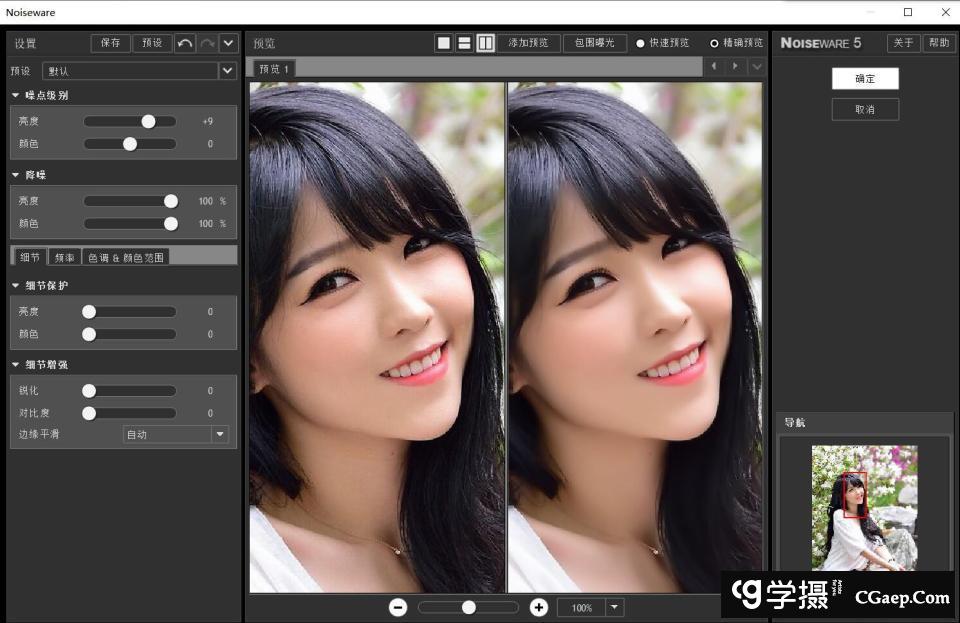Expand the 100% zoom level dropdown

[615, 607]
